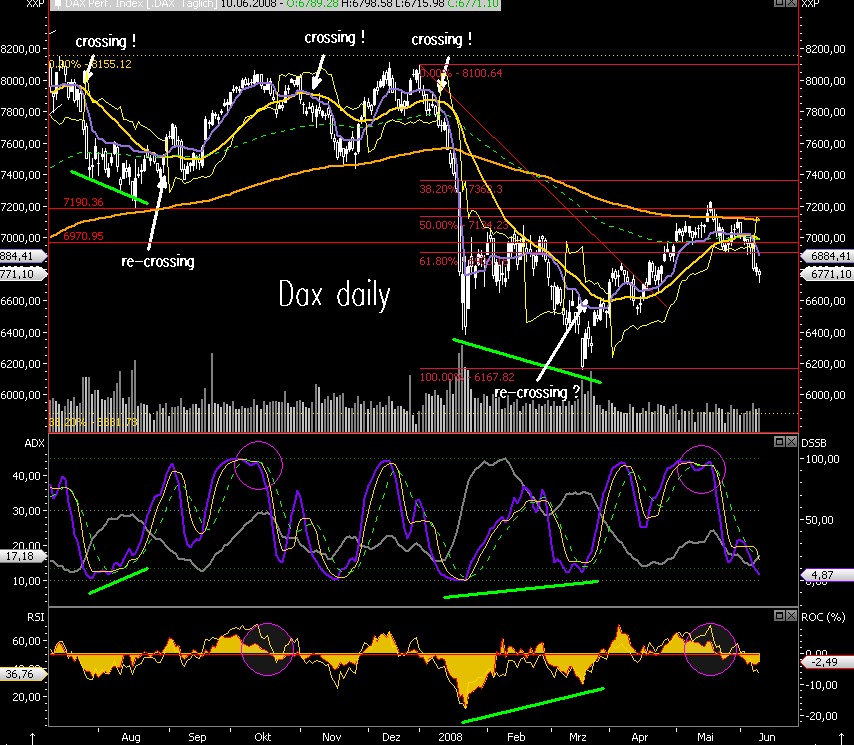Click the 50,00 DSSB scale value
The width and height of the screenshot is (854, 745).
click(x=819, y=520)
